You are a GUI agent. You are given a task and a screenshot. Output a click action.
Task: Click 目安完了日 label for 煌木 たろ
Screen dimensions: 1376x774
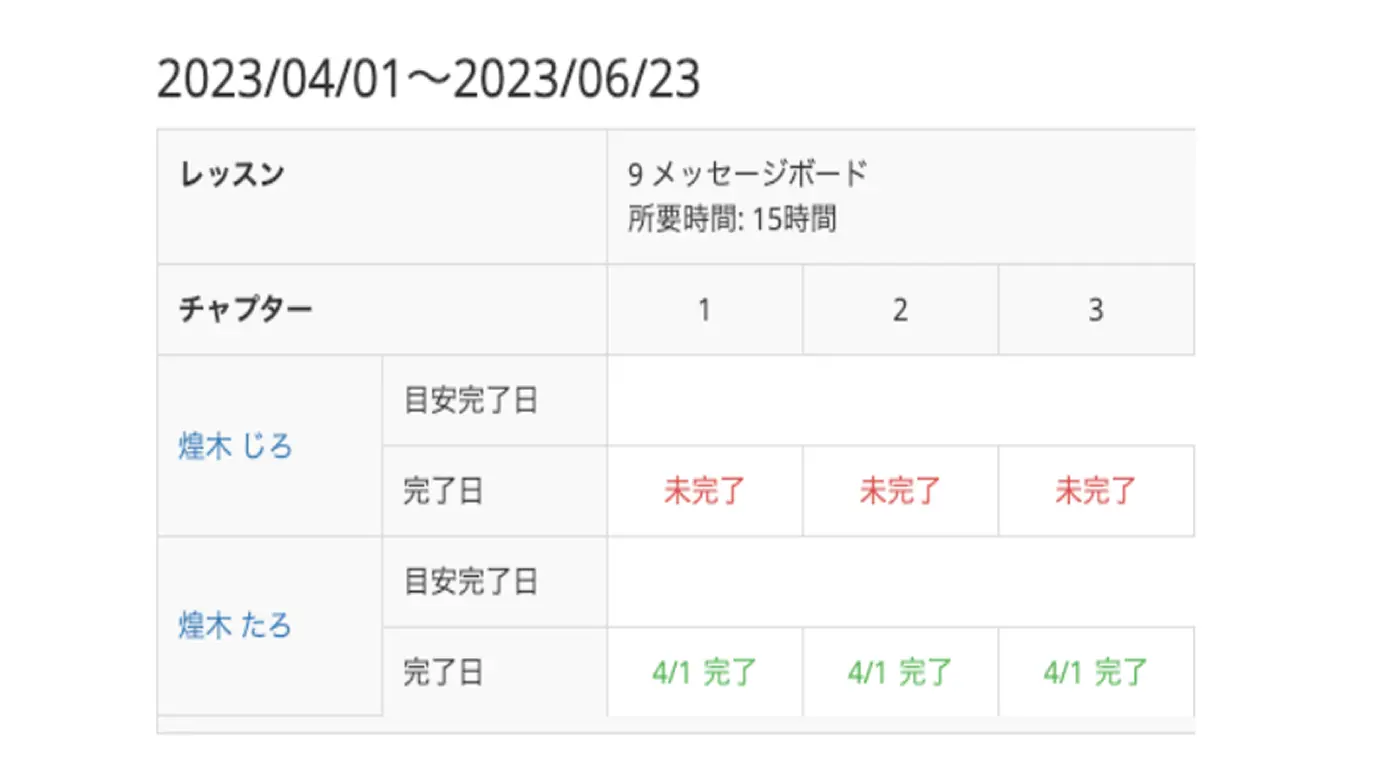[471, 581]
